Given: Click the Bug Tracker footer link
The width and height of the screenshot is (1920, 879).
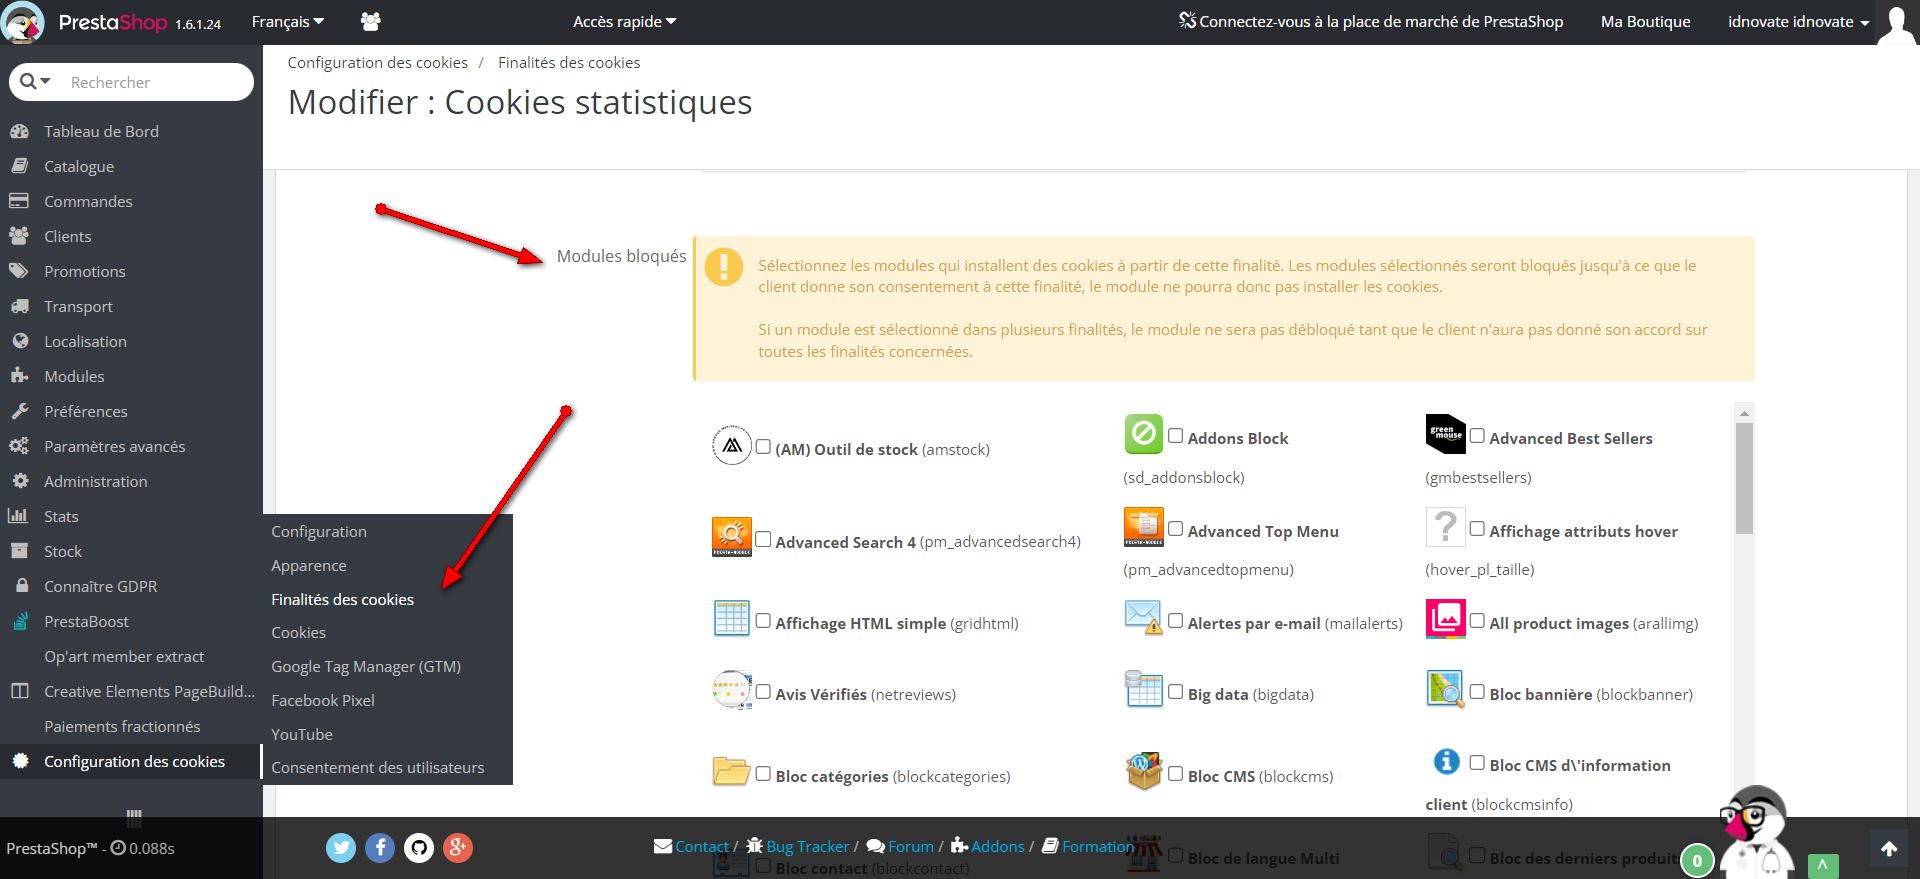Looking at the screenshot, I should [798, 846].
